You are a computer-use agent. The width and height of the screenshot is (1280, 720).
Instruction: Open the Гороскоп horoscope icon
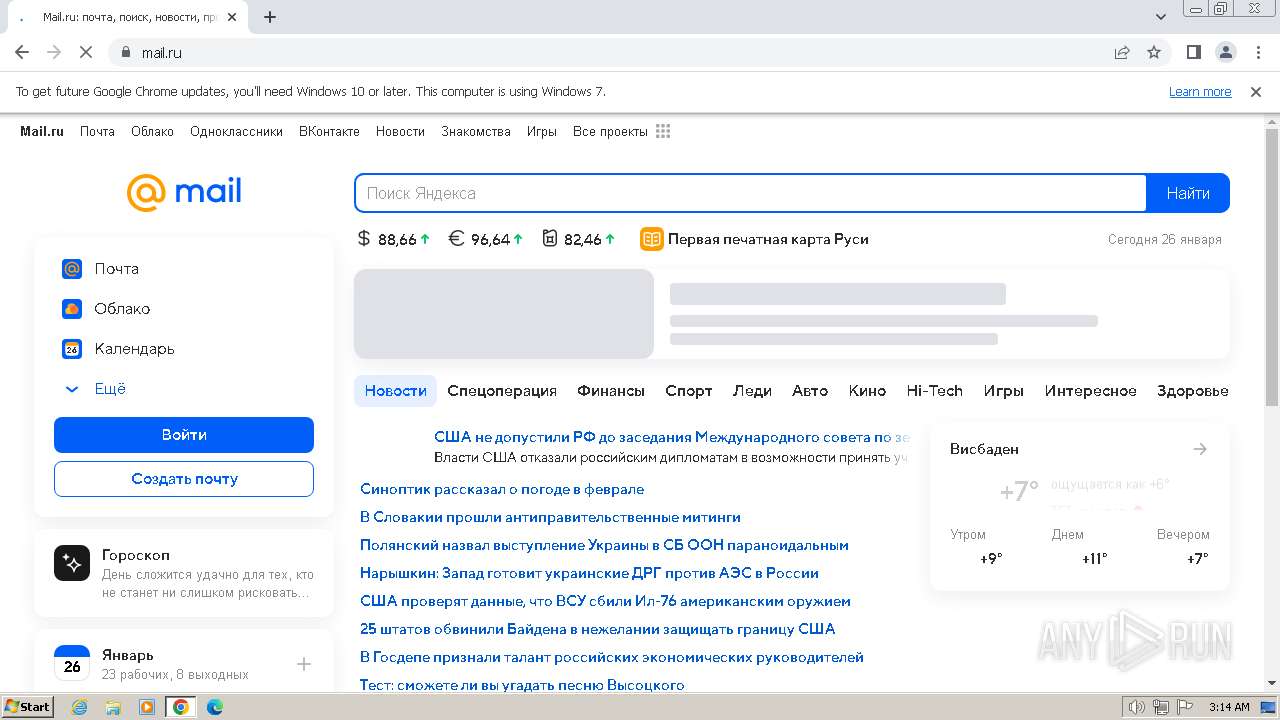click(x=72, y=563)
